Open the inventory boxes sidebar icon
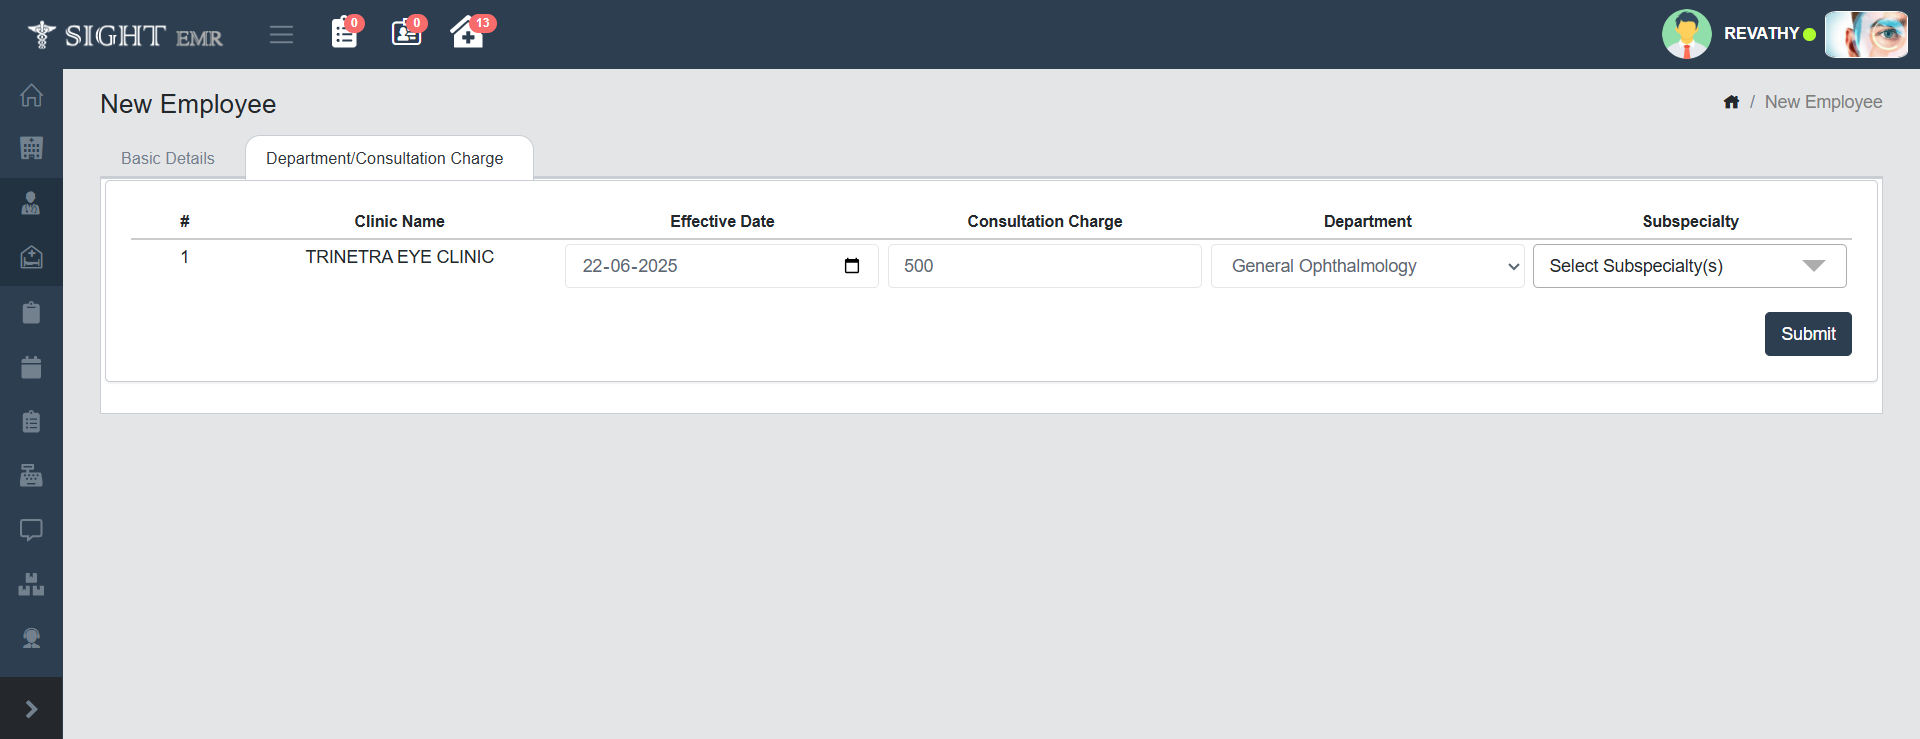Image resolution: width=1920 pixels, height=739 pixels. coord(31,585)
